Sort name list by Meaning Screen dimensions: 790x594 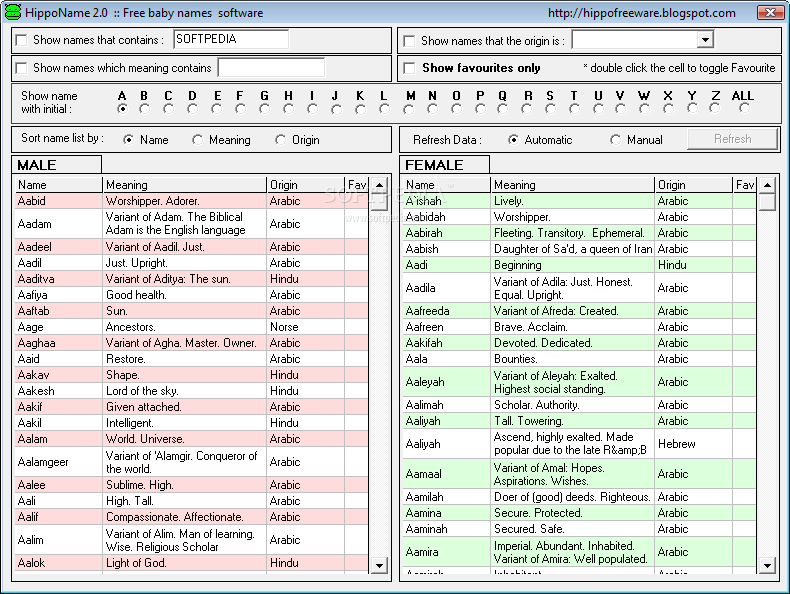click(x=197, y=140)
